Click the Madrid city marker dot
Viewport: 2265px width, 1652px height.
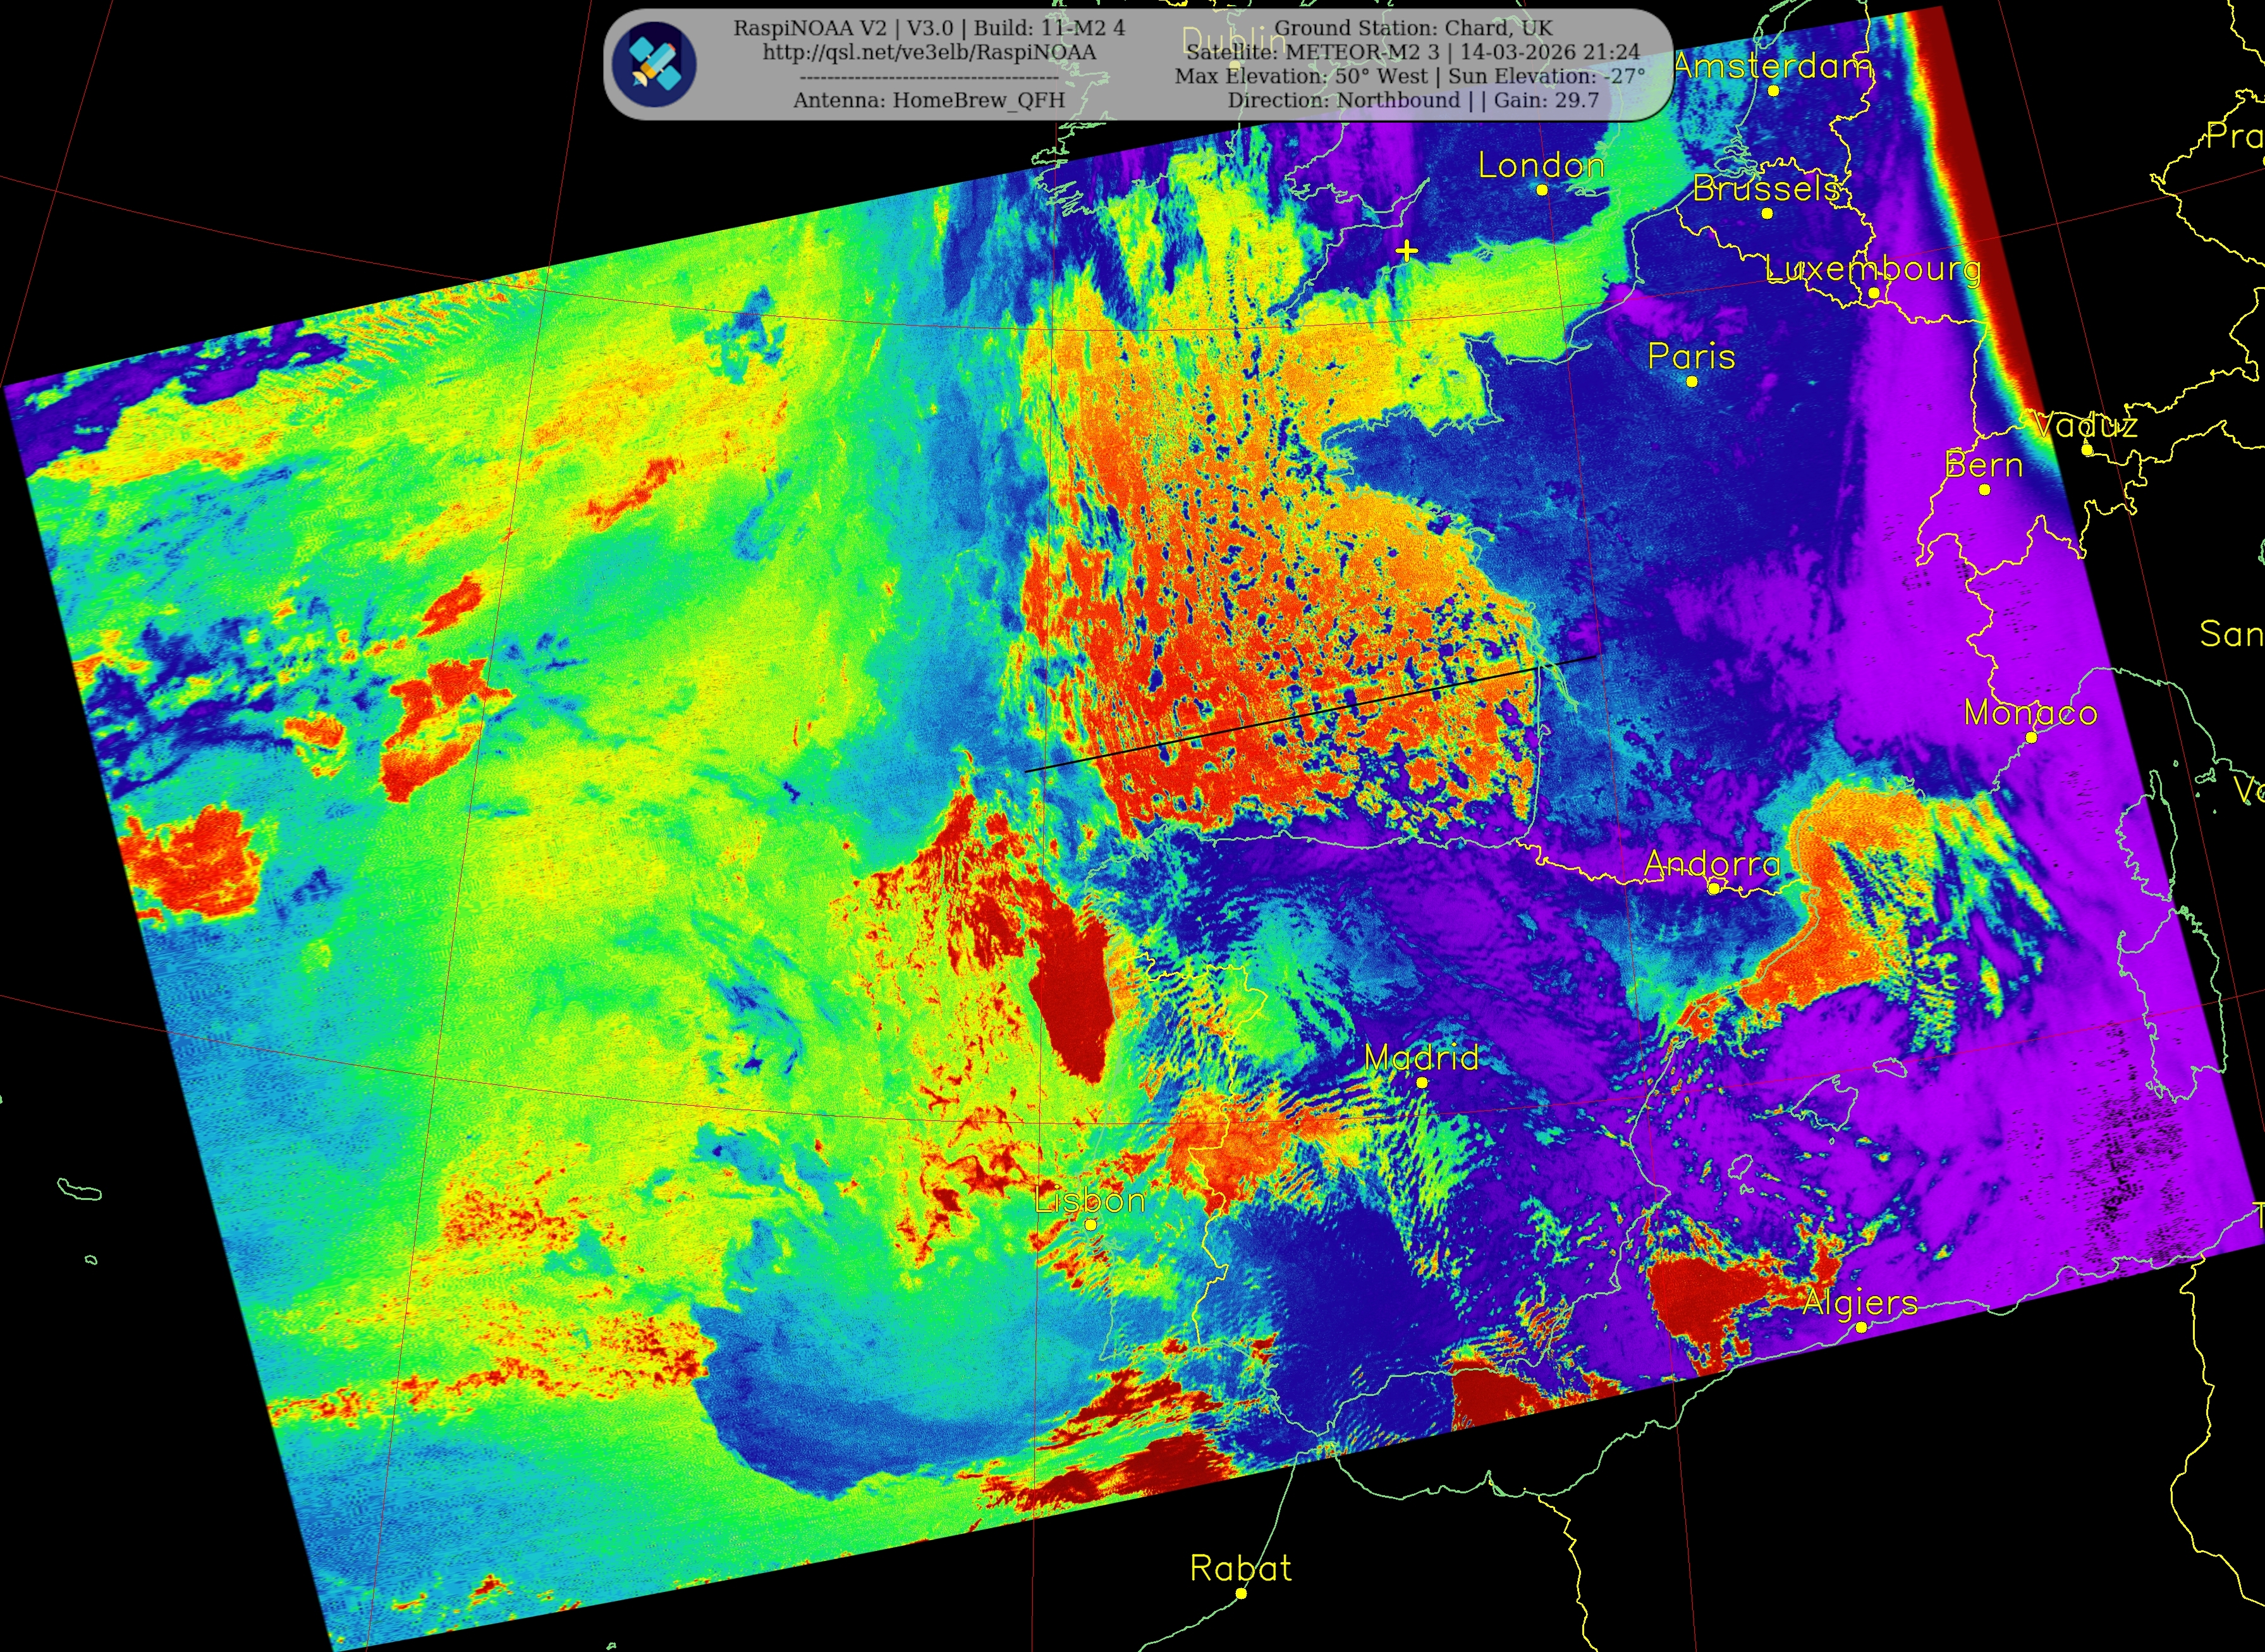coord(1422,1082)
